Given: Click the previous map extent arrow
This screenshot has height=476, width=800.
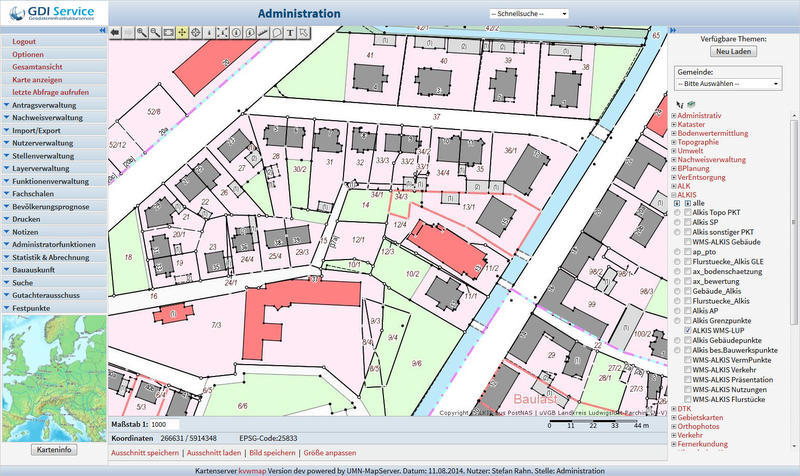Looking at the screenshot, I should click(114, 32).
